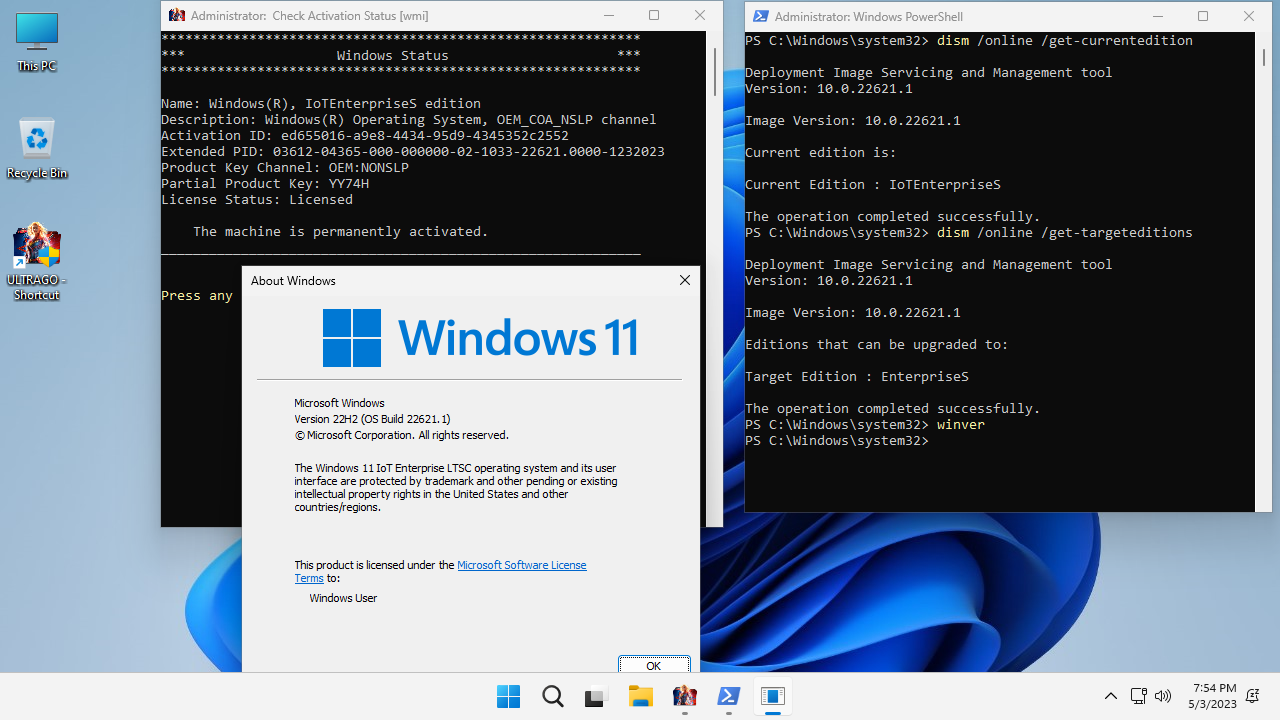
Task: Maximize the Windows PowerShell window
Action: [x=1203, y=16]
